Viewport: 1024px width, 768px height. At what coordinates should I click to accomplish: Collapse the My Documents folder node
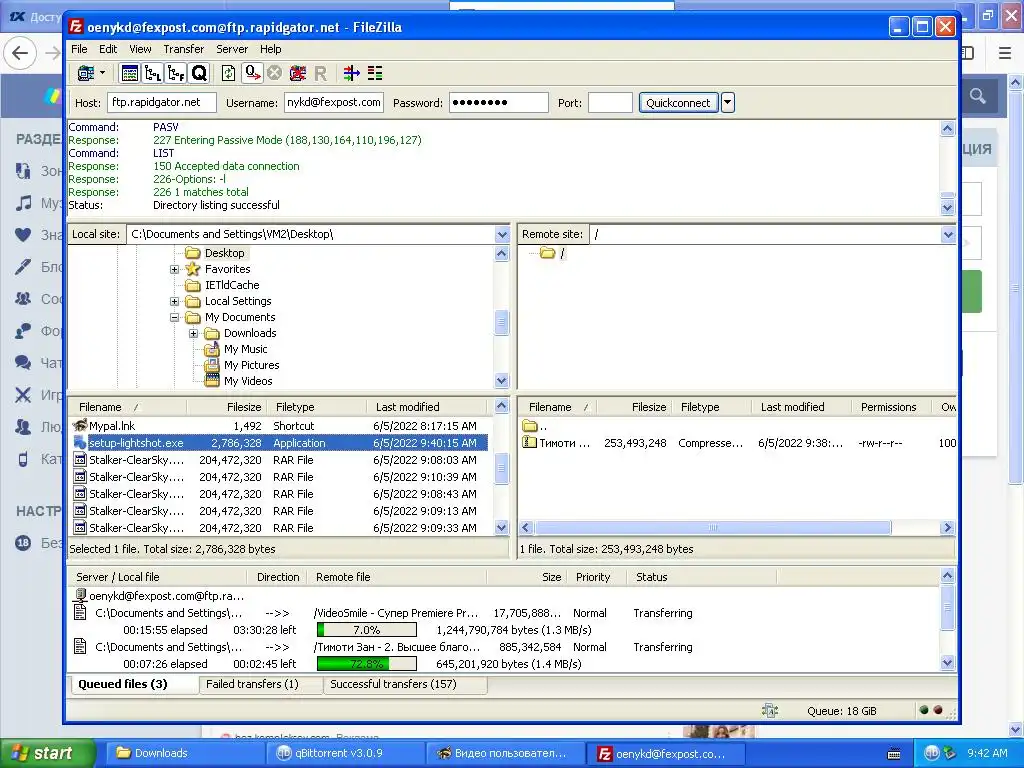(174, 317)
